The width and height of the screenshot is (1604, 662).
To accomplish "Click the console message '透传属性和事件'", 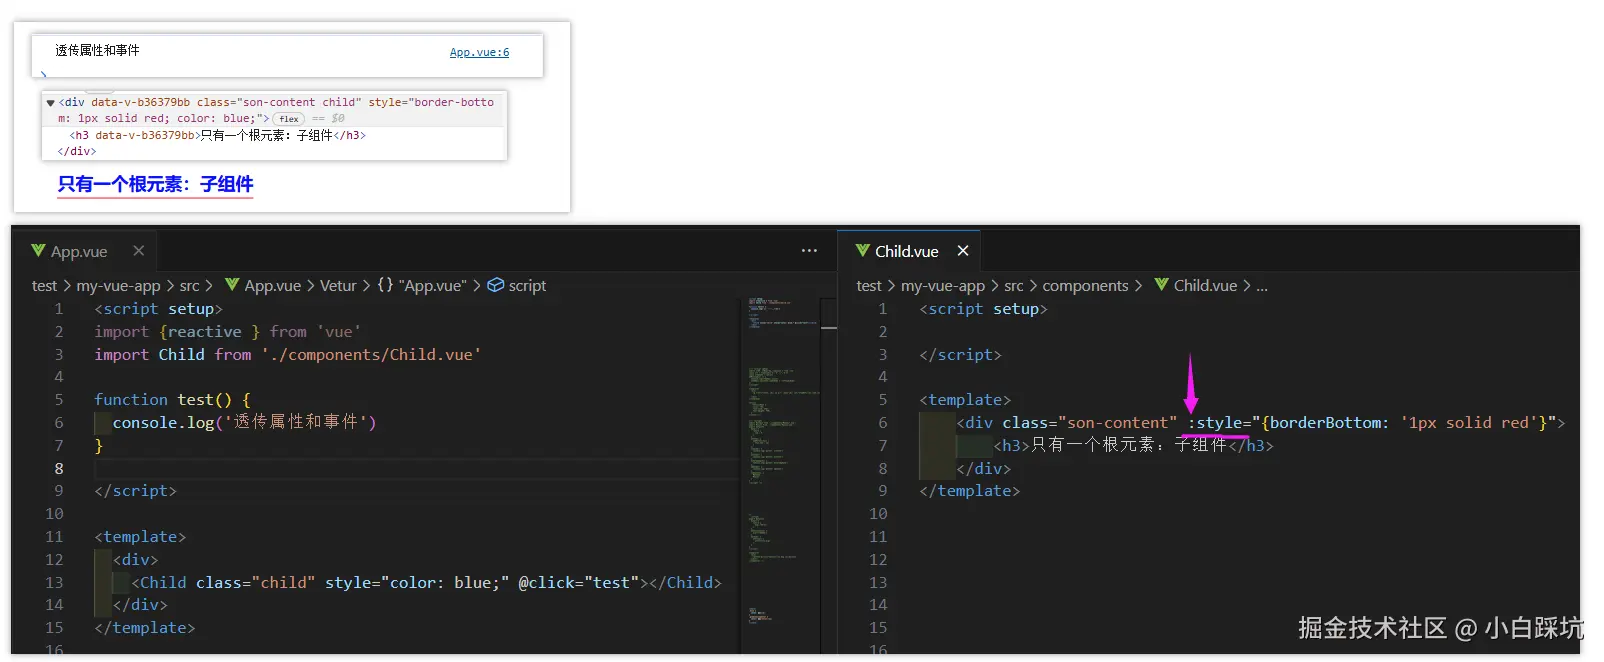I will tap(97, 51).
